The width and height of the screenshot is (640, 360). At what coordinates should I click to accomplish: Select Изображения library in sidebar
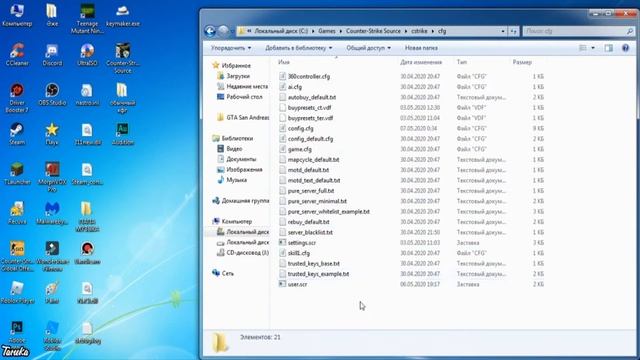coord(239,169)
